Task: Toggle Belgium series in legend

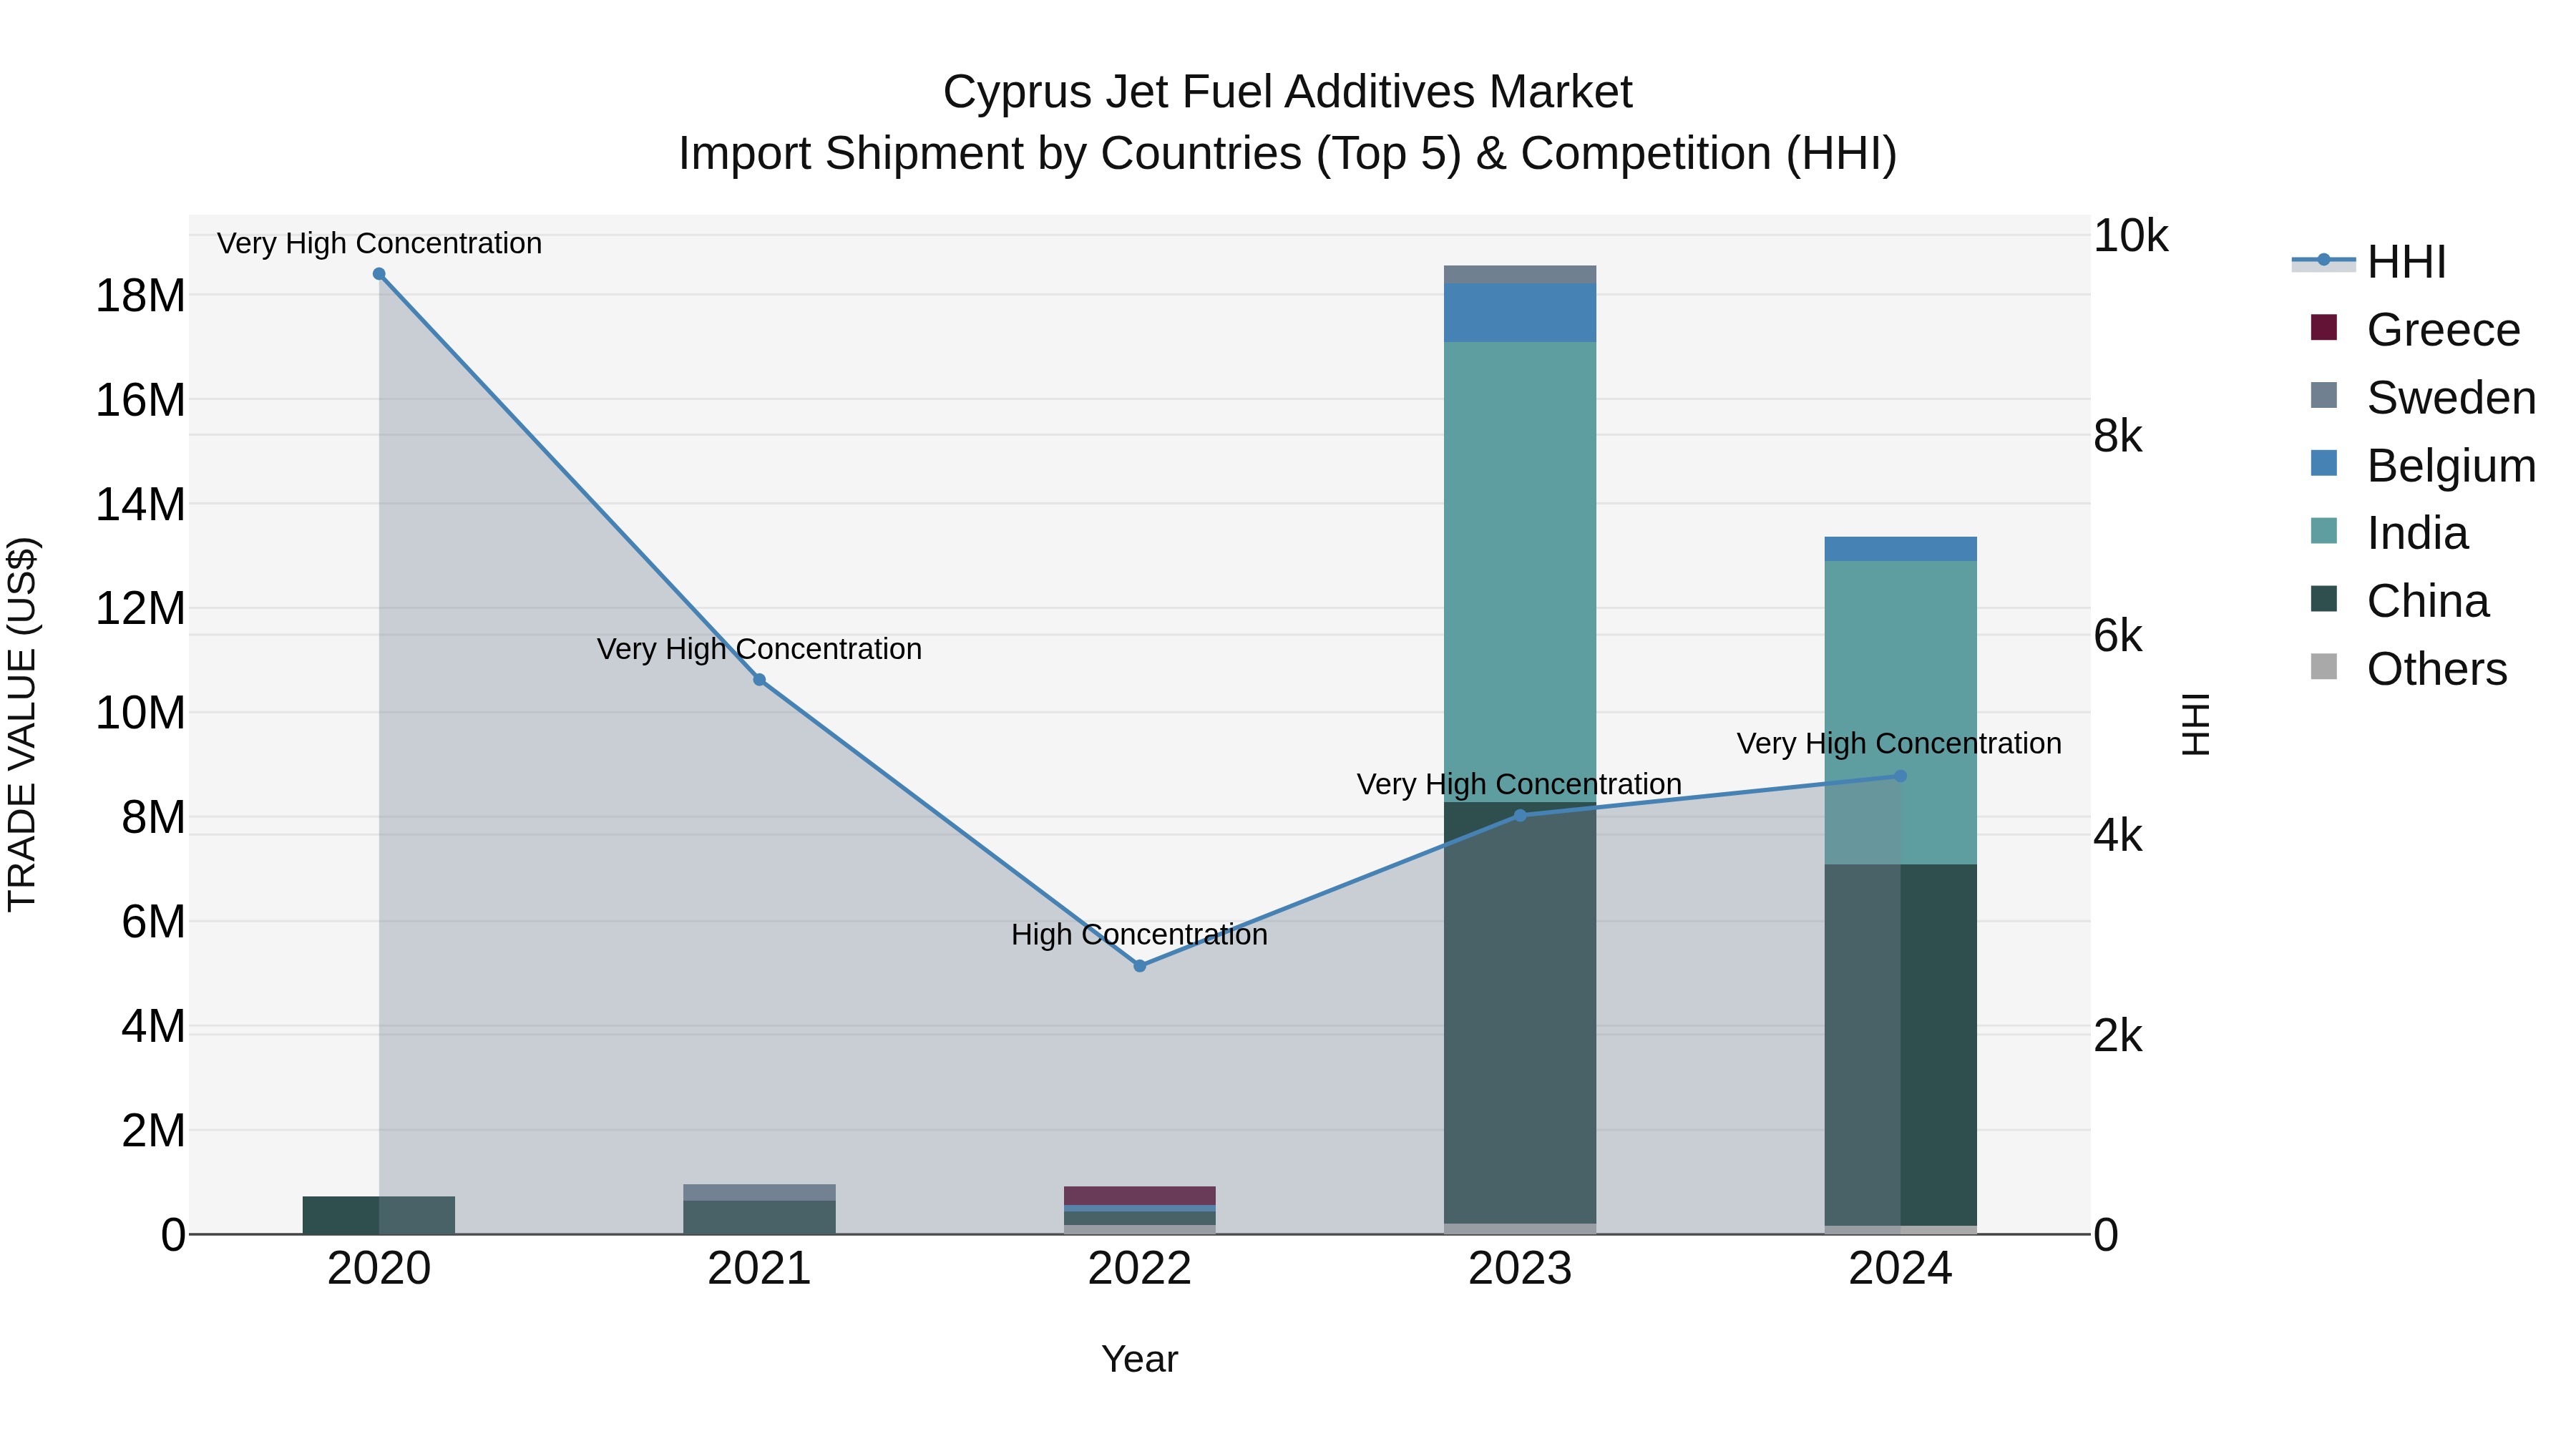Action: 2424,466
